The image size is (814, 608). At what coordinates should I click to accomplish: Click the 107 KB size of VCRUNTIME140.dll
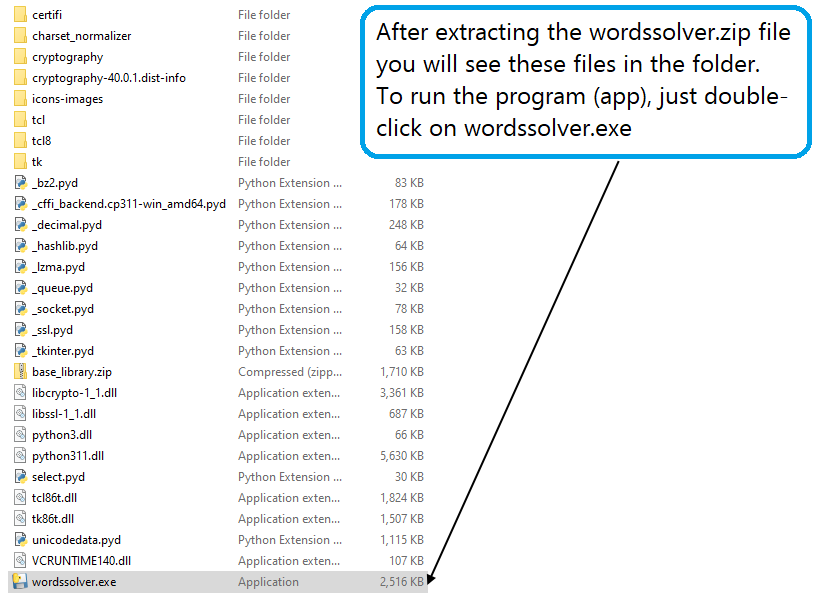(x=406, y=561)
